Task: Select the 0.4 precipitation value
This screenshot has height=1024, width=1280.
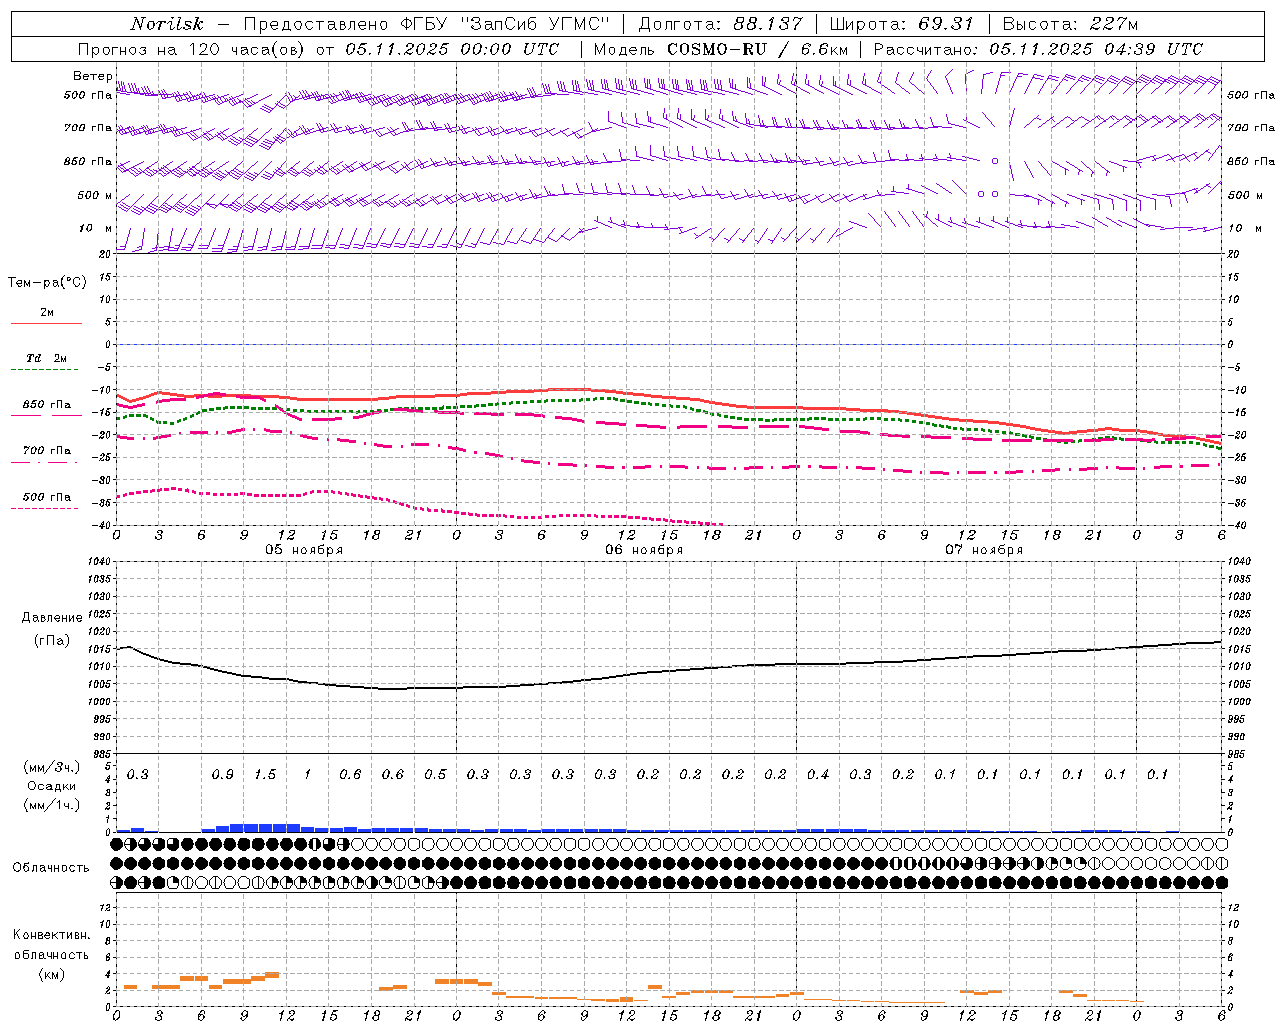Action: click(818, 775)
